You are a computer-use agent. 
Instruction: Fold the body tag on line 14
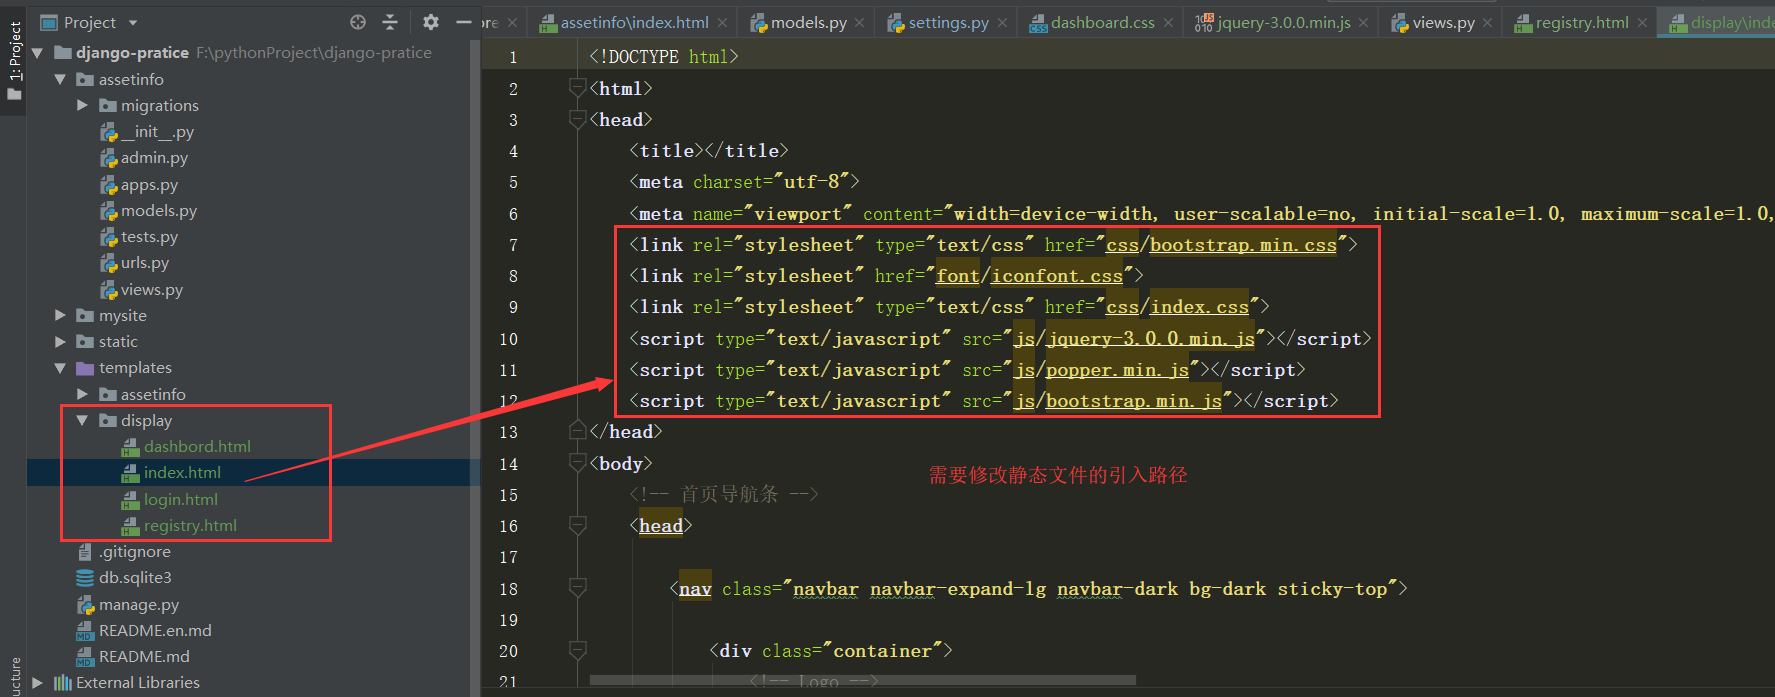pos(577,463)
